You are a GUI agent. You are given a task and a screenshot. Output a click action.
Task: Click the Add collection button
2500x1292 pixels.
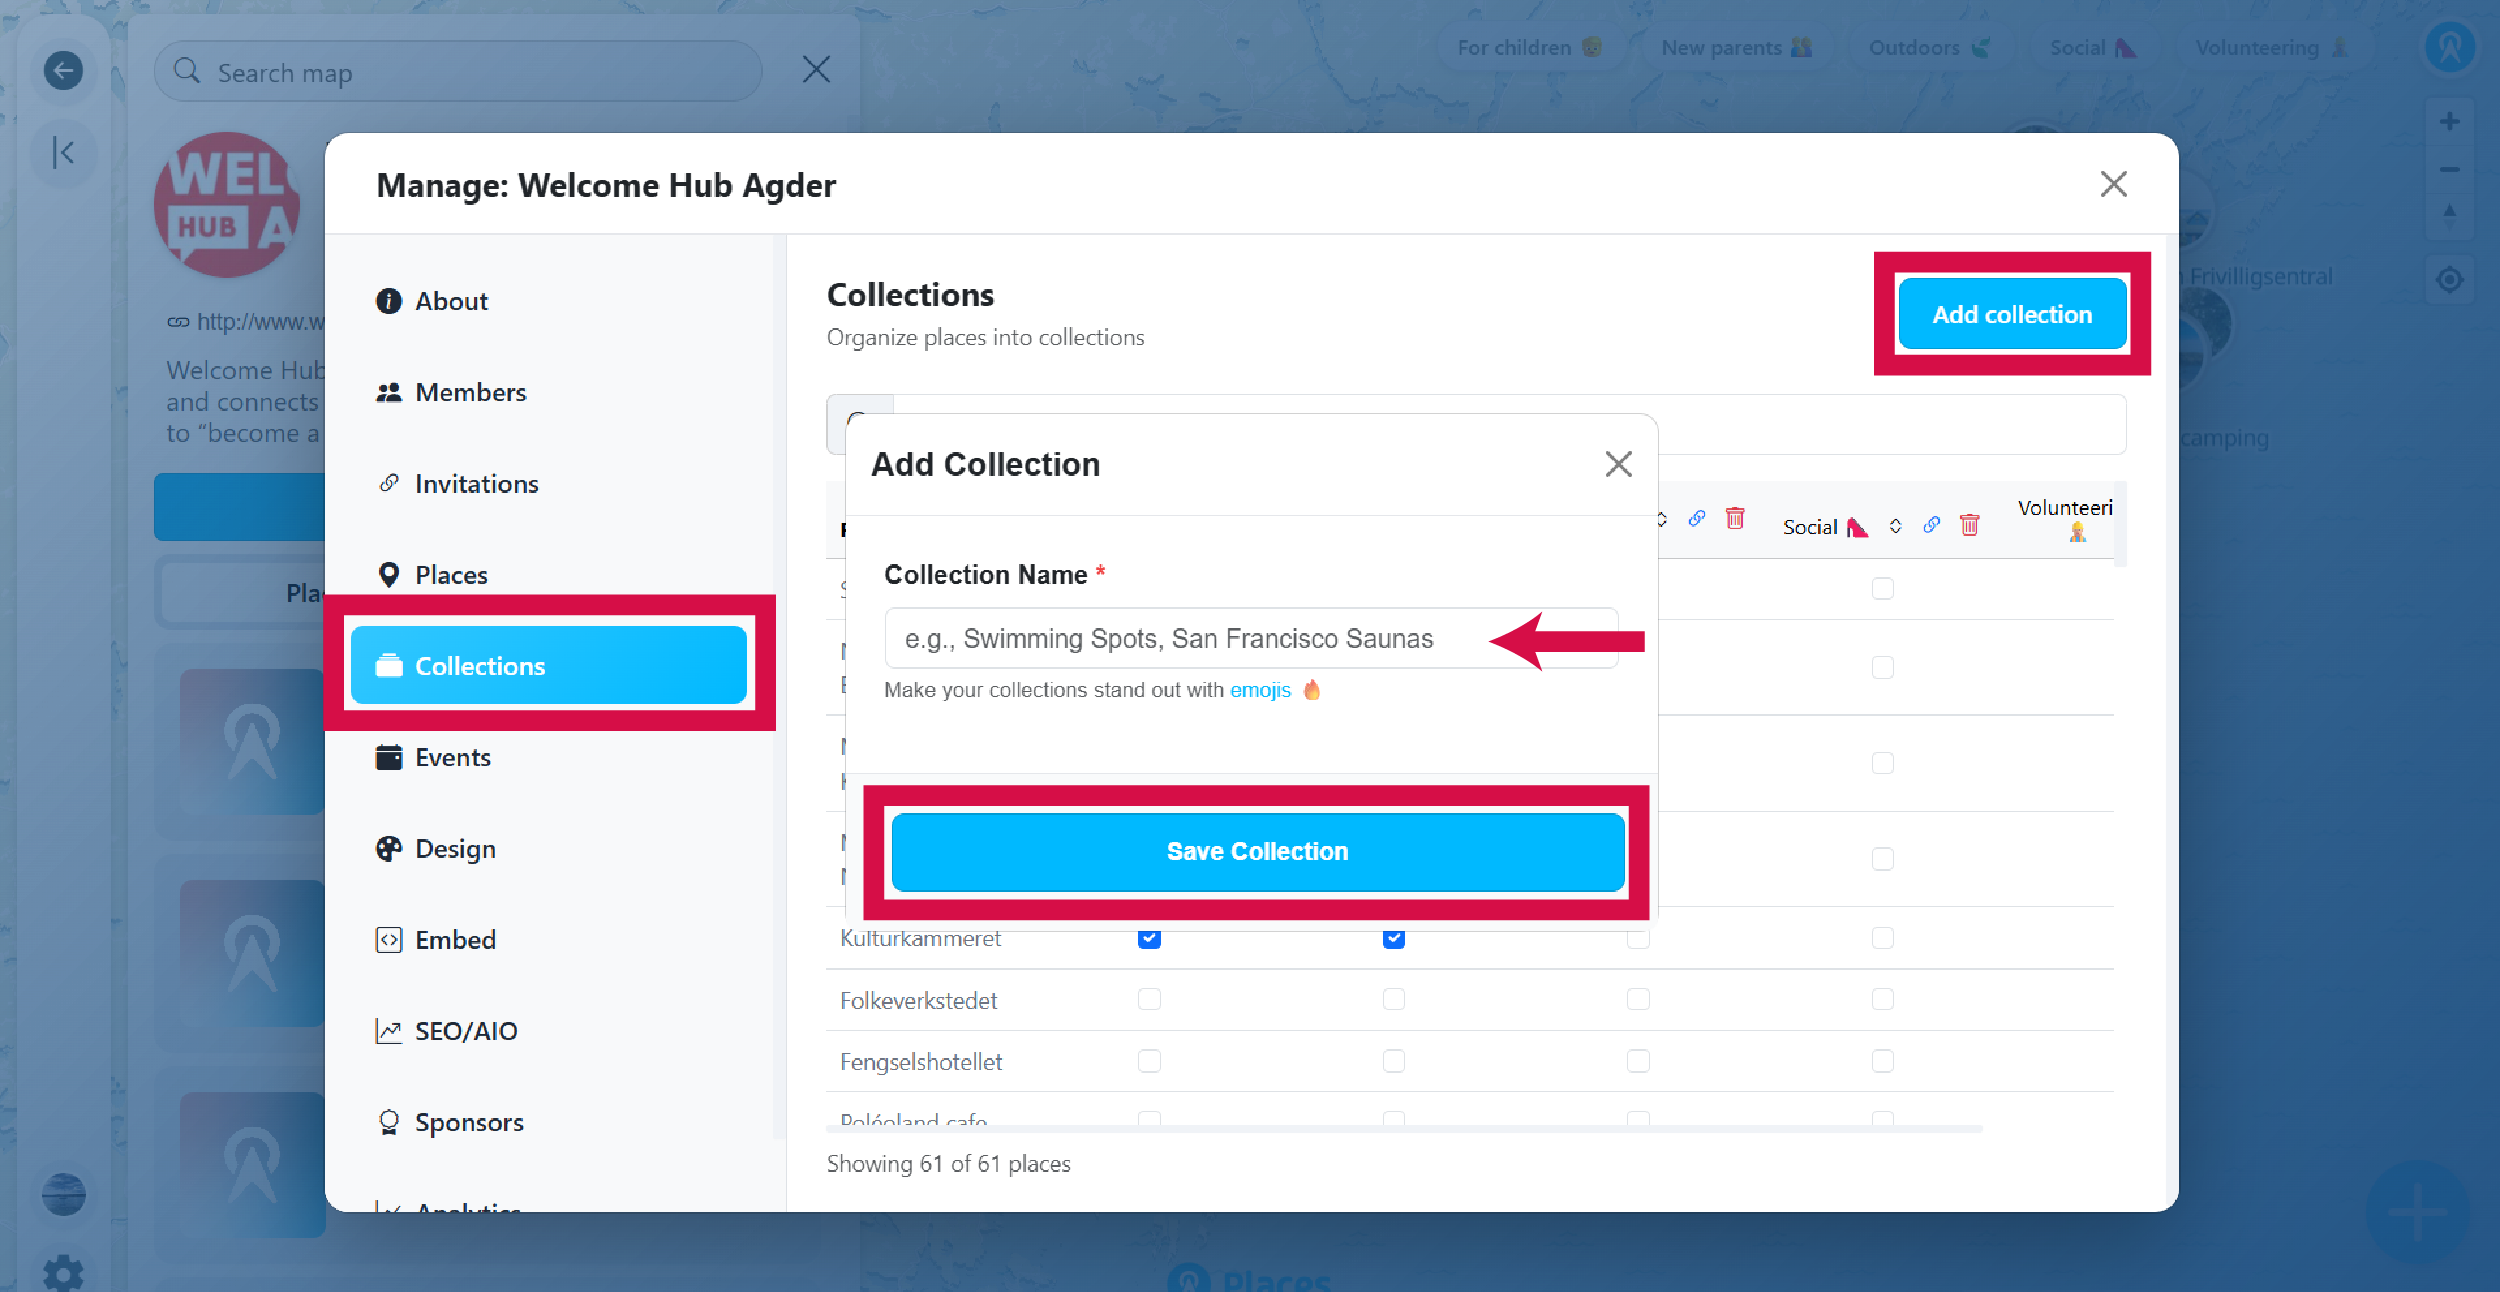click(x=2012, y=314)
